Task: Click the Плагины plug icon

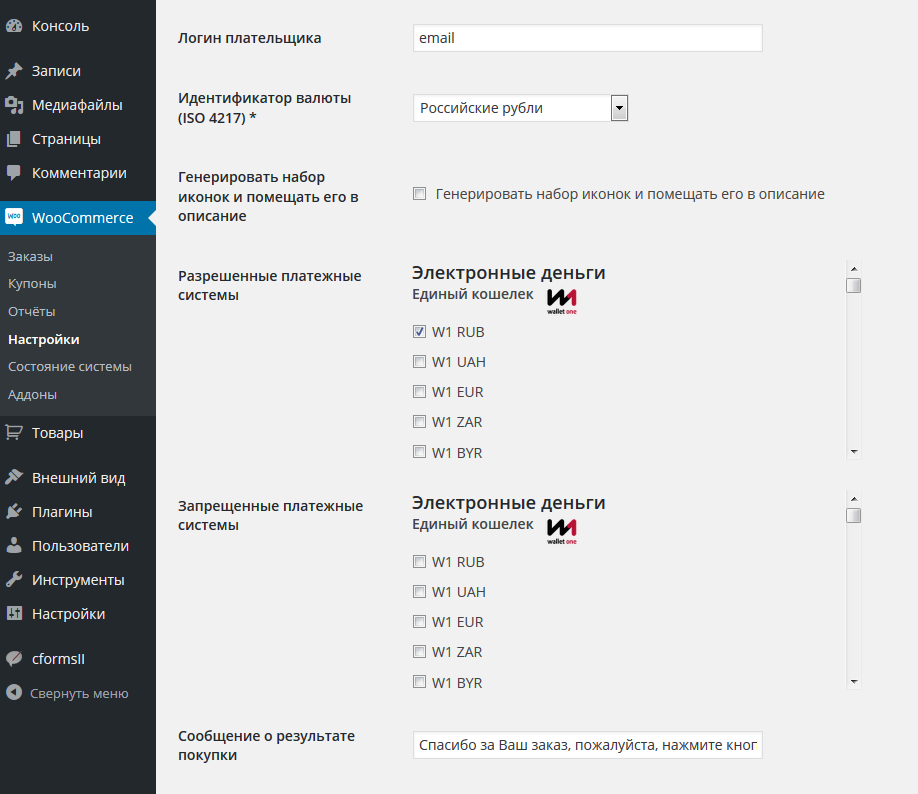Action: pyautogui.click(x=14, y=512)
